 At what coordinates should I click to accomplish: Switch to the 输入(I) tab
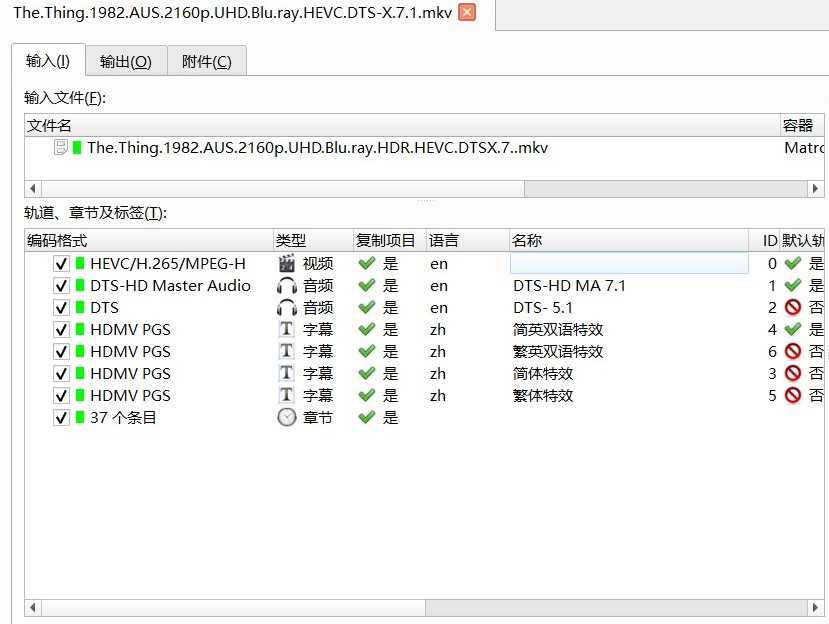tap(48, 61)
